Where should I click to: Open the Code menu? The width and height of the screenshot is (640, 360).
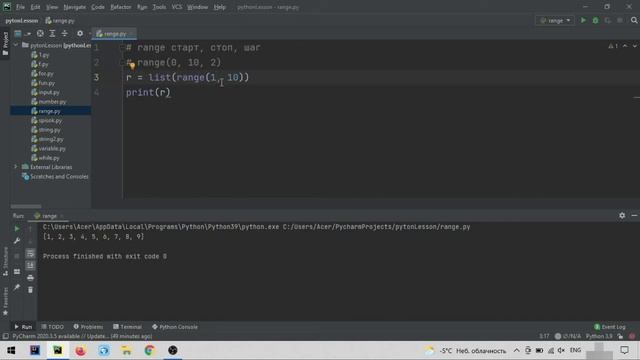98,7
